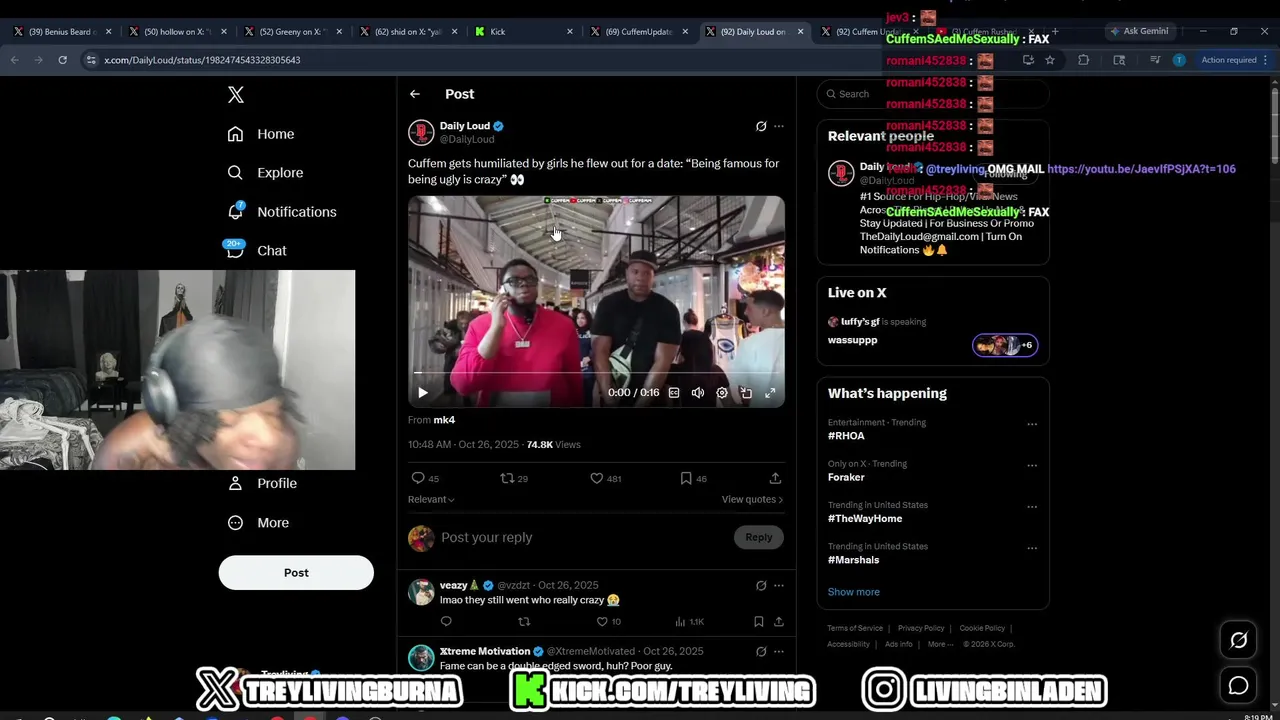Open More menu in X sidebar
This screenshot has width=1280, height=720.
pos(258,523)
